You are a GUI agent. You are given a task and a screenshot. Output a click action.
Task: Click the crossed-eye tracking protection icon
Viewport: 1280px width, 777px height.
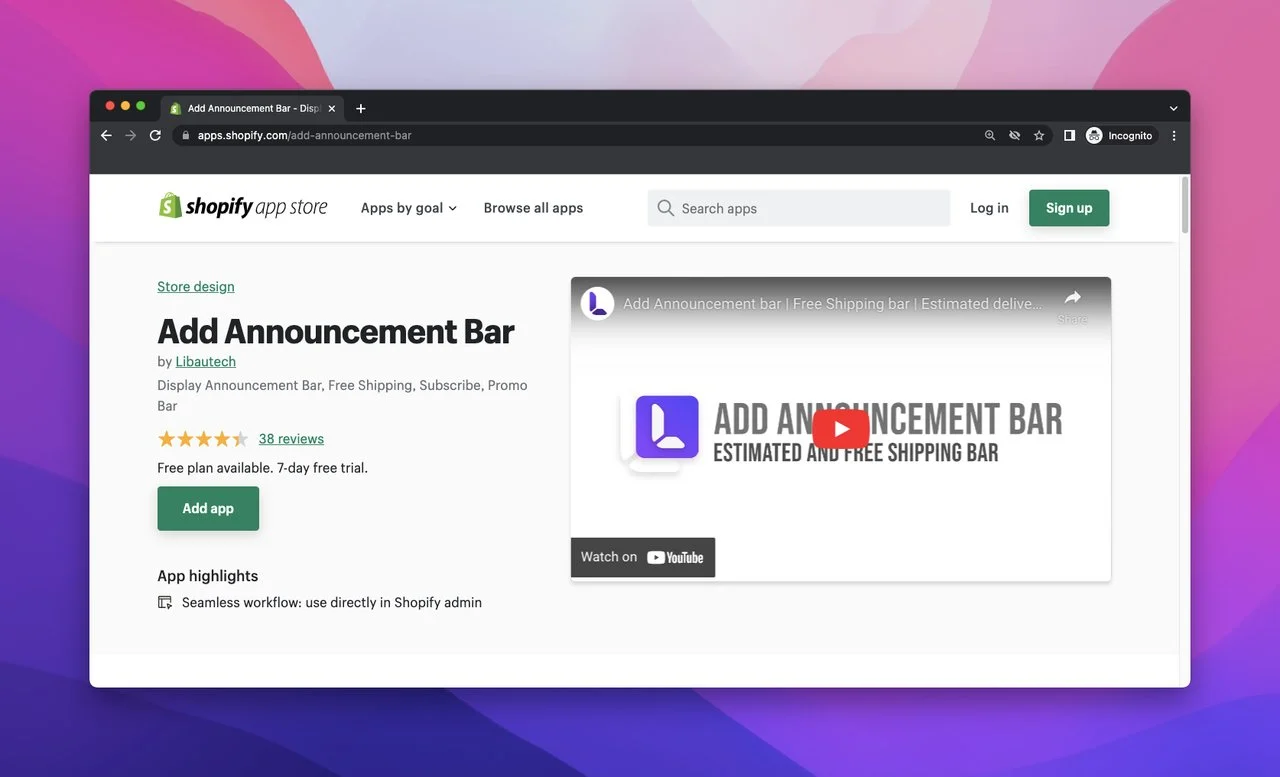[1015, 136]
